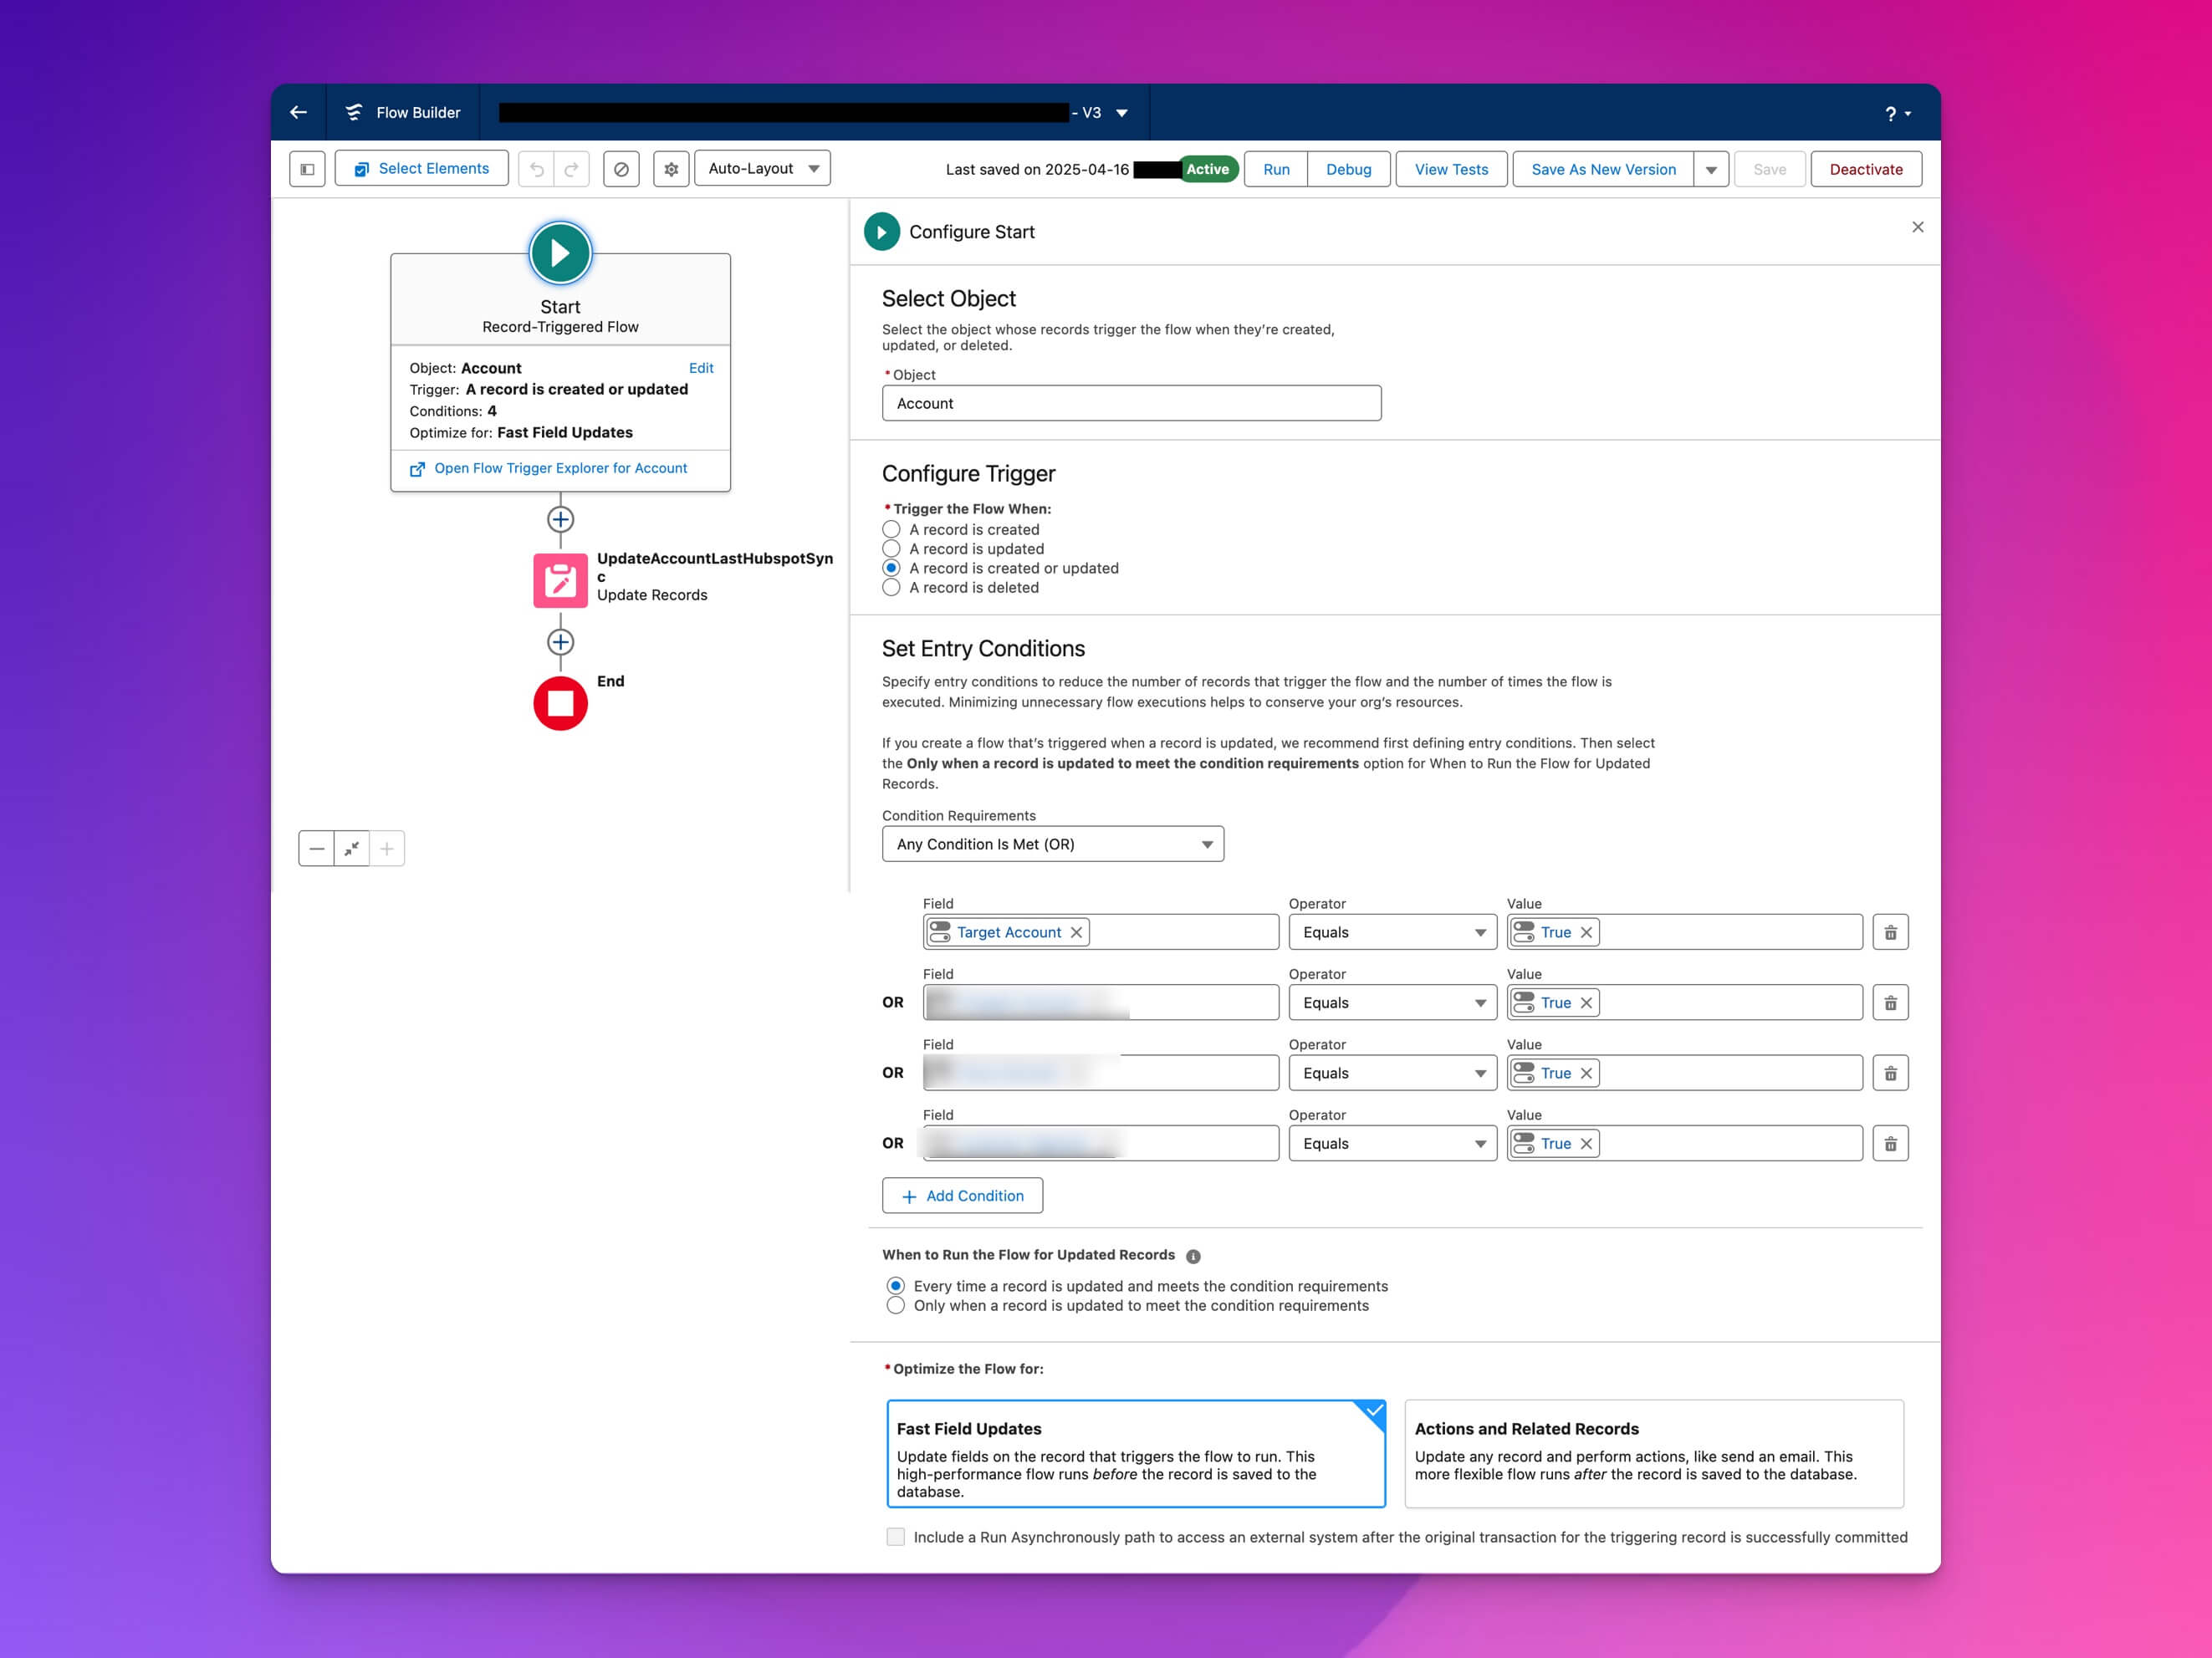This screenshot has height=1658, width=2212.
Task: Click the circle-slash toolbar icon
Action: [x=621, y=169]
